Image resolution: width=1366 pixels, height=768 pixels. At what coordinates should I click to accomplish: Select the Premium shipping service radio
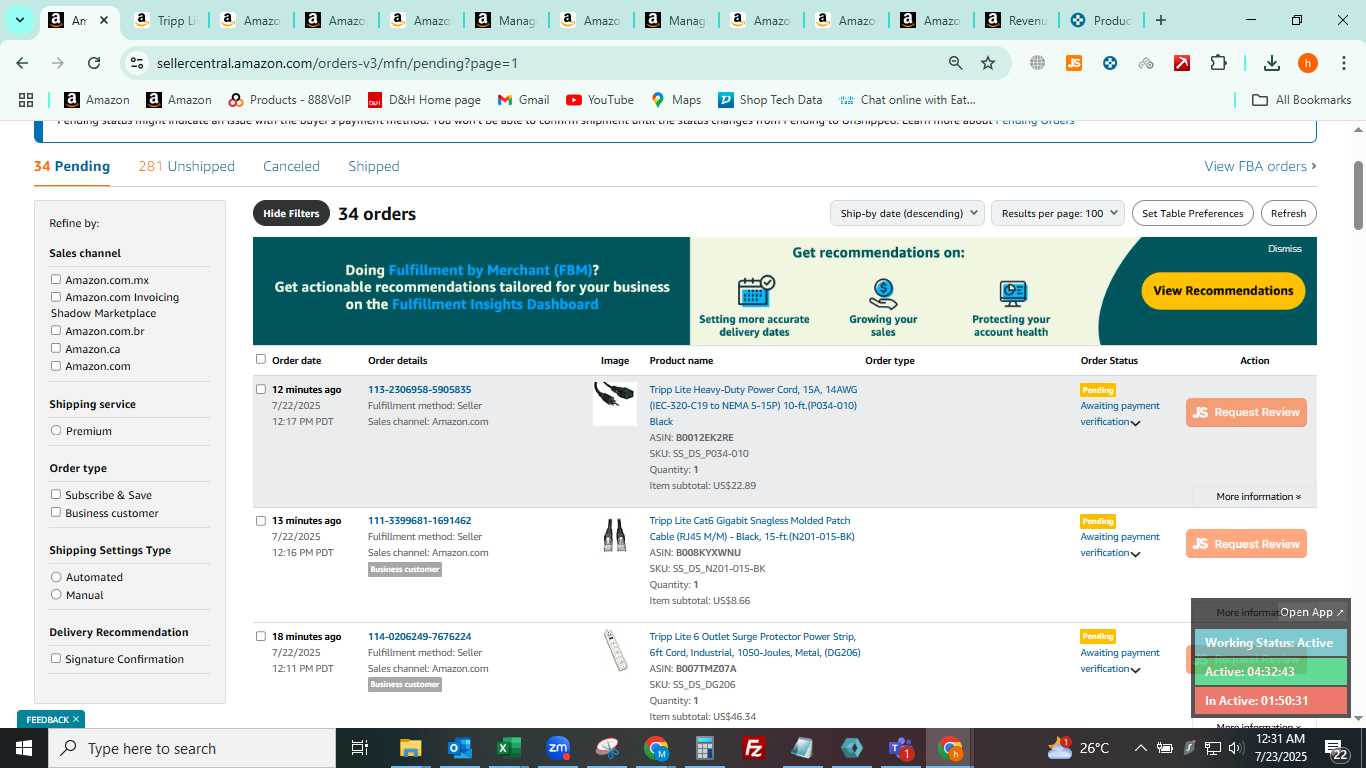click(x=56, y=431)
